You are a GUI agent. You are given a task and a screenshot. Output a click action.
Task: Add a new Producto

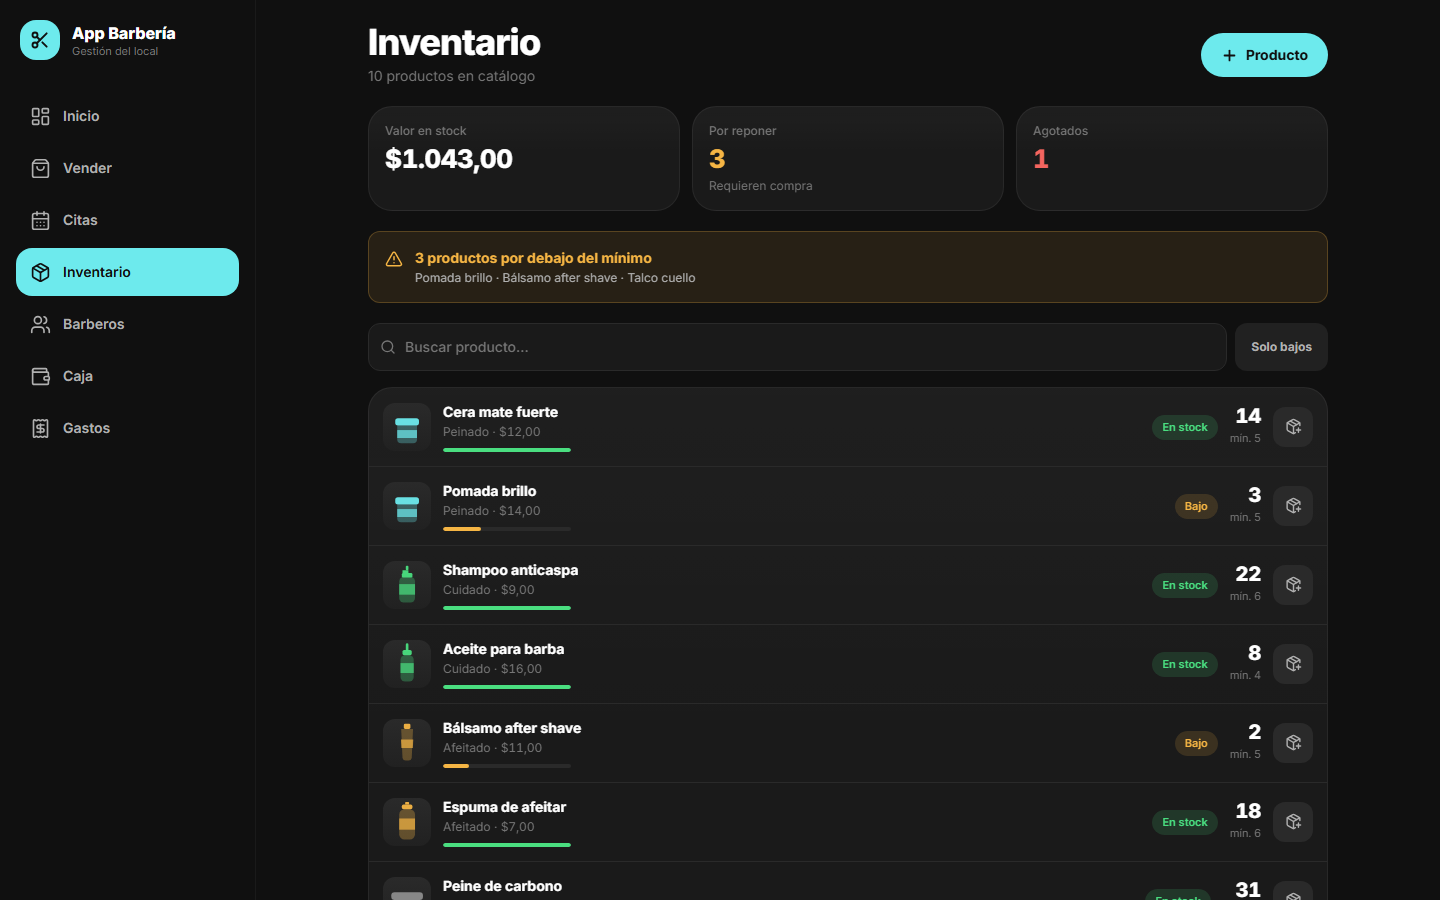1264,55
